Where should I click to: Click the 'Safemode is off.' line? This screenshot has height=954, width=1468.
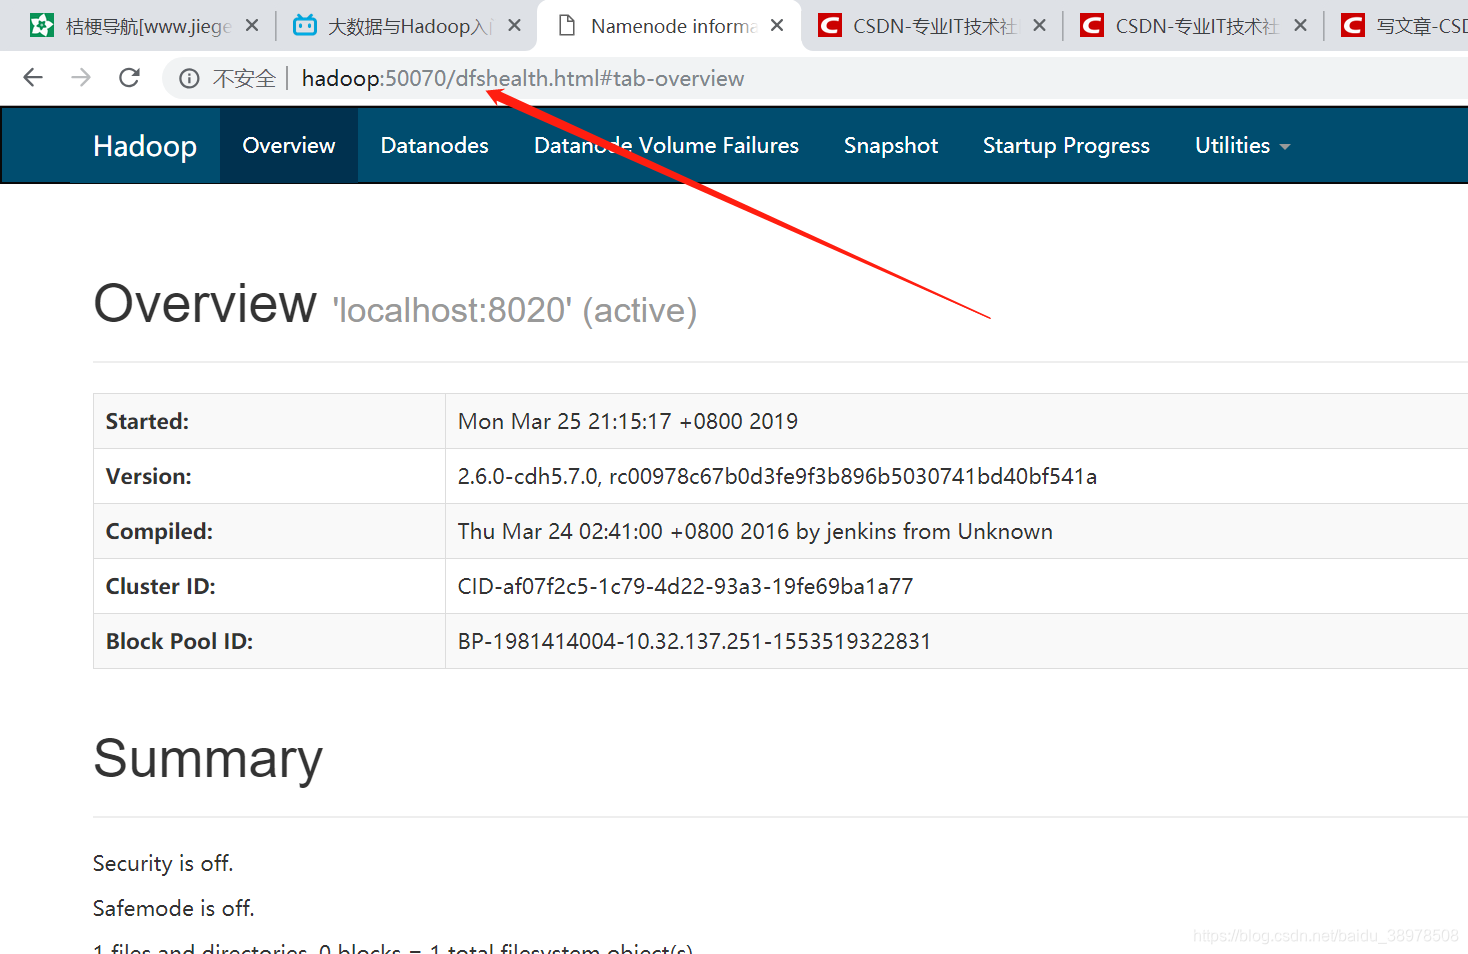(174, 909)
